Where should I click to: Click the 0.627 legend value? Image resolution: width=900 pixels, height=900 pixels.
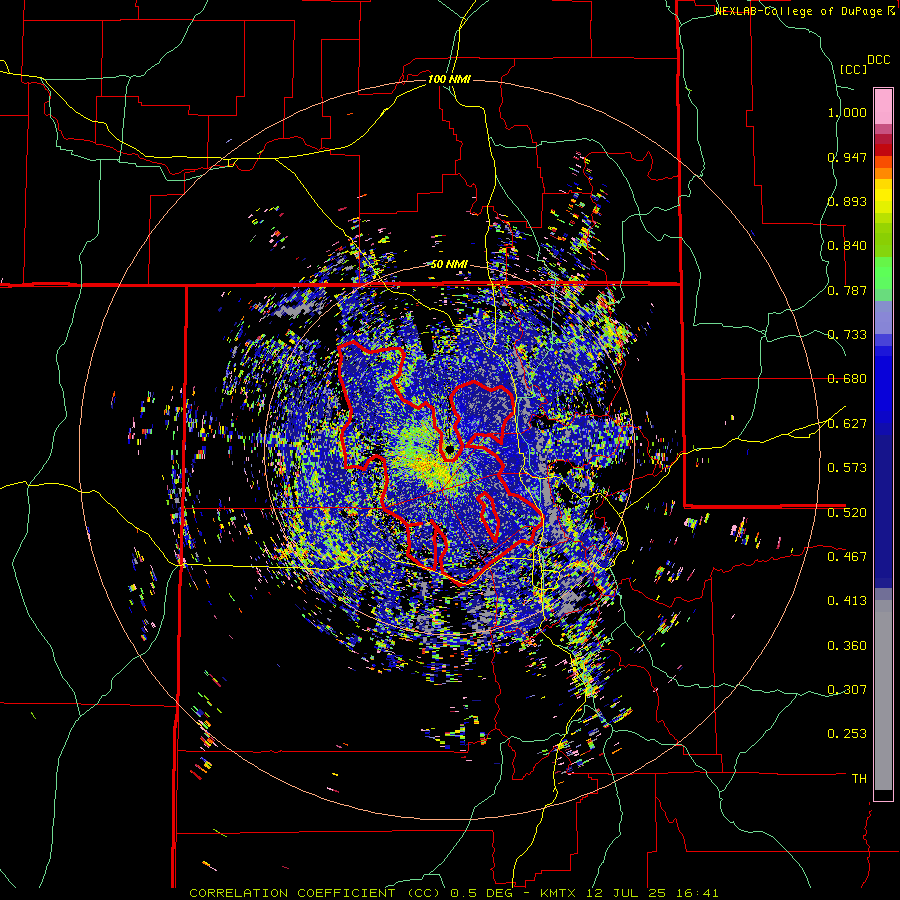tap(847, 424)
